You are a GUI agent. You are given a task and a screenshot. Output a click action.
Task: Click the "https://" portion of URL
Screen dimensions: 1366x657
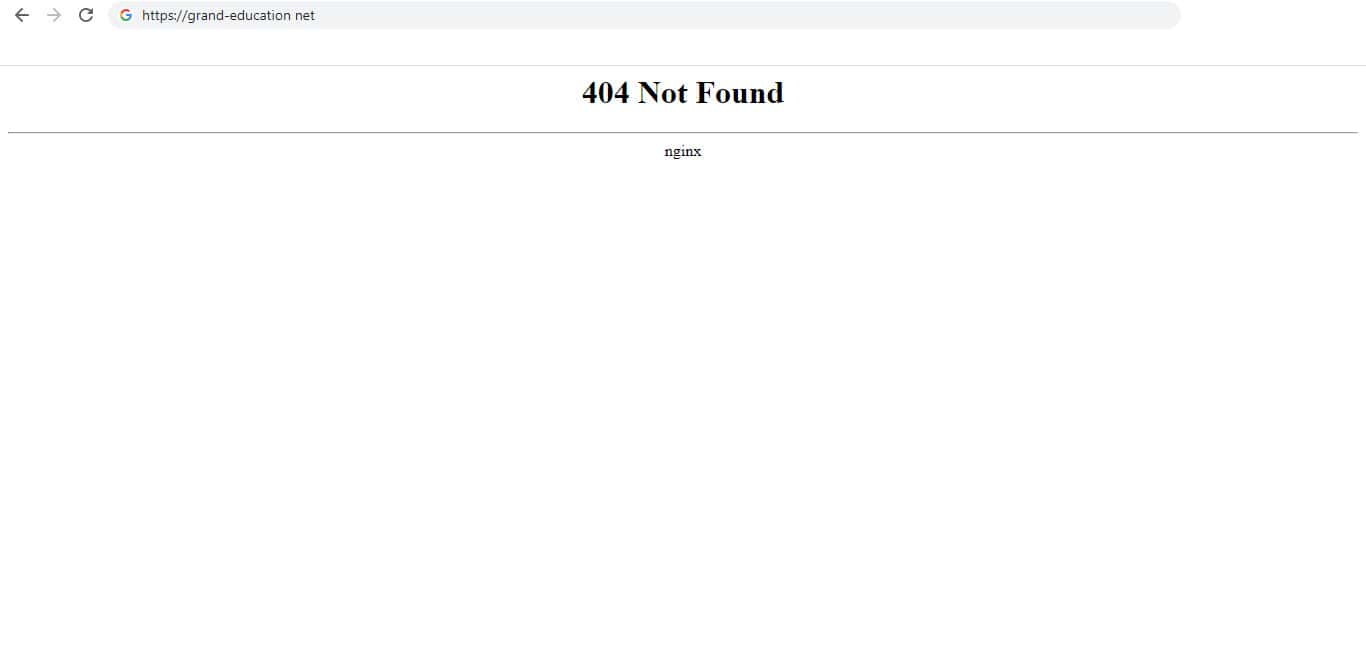click(164, 15)
